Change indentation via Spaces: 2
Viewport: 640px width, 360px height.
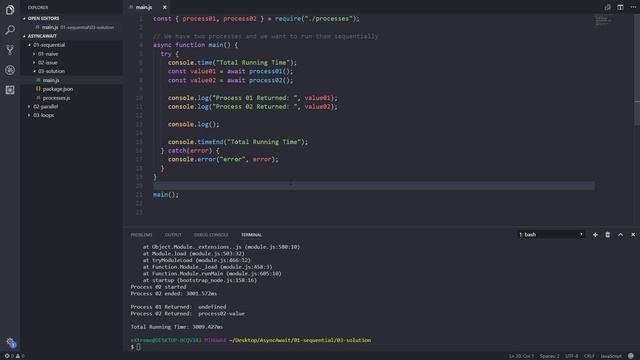[x=549, y=356]
